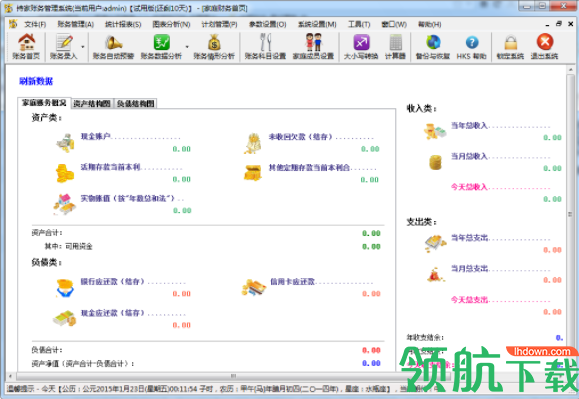579x399 pixels.
Task: Click the coin stack icon beside 活期存款当前本利
Action: coord(65,173)
